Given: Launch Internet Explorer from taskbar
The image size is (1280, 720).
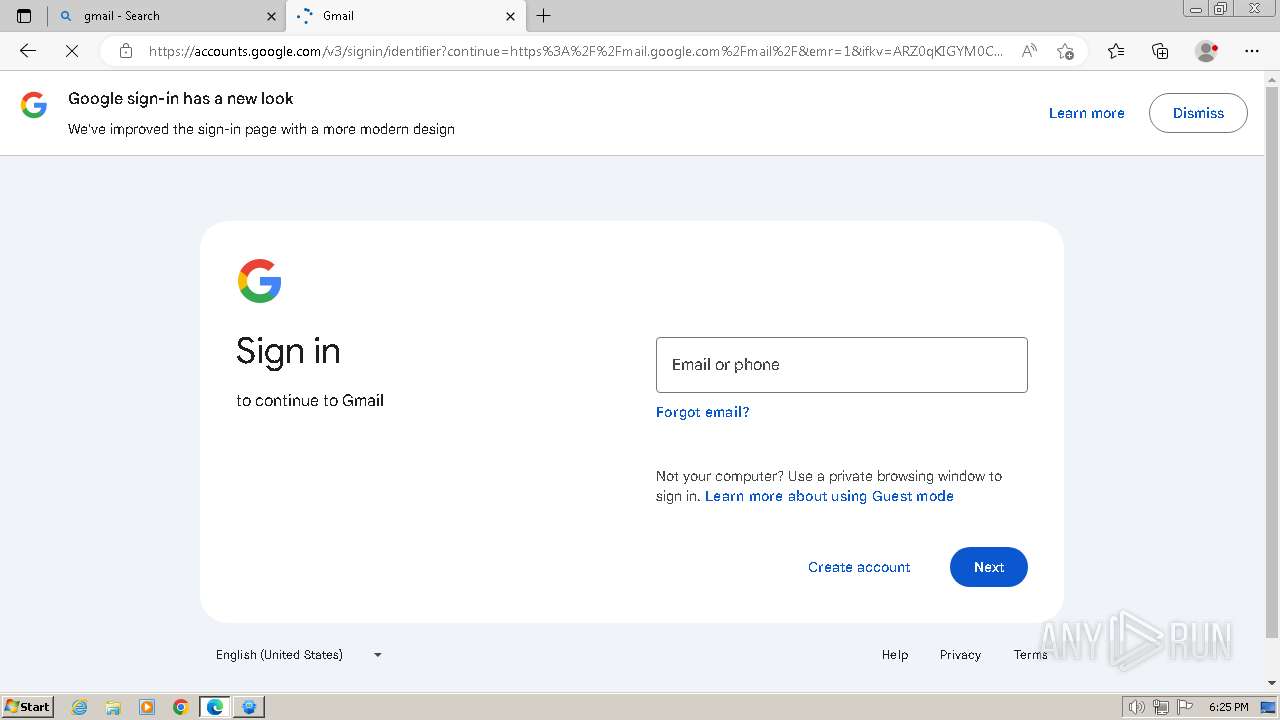Looking at the screenshot, I should tap(80, 707).
